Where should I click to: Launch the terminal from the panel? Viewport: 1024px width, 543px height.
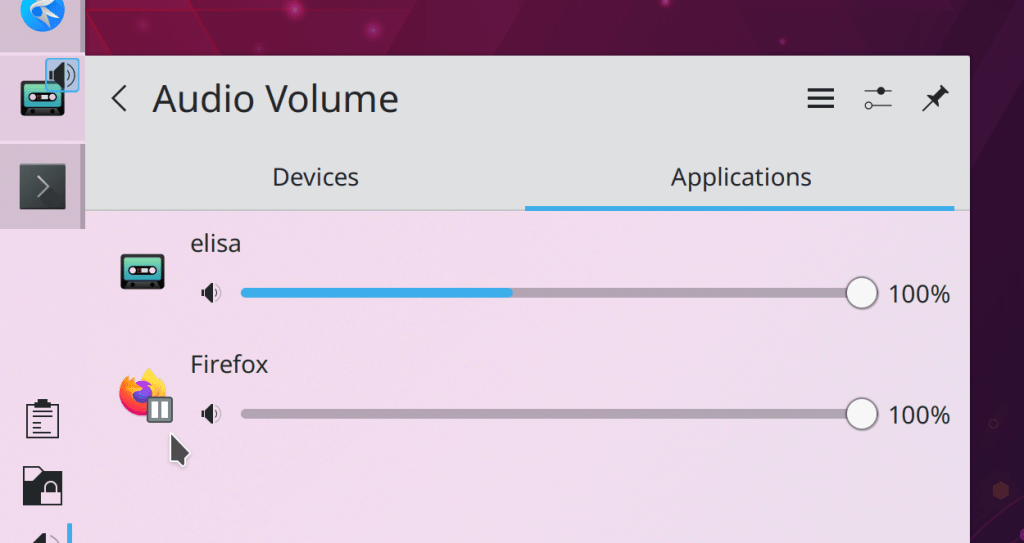click(x=42, y=186)
